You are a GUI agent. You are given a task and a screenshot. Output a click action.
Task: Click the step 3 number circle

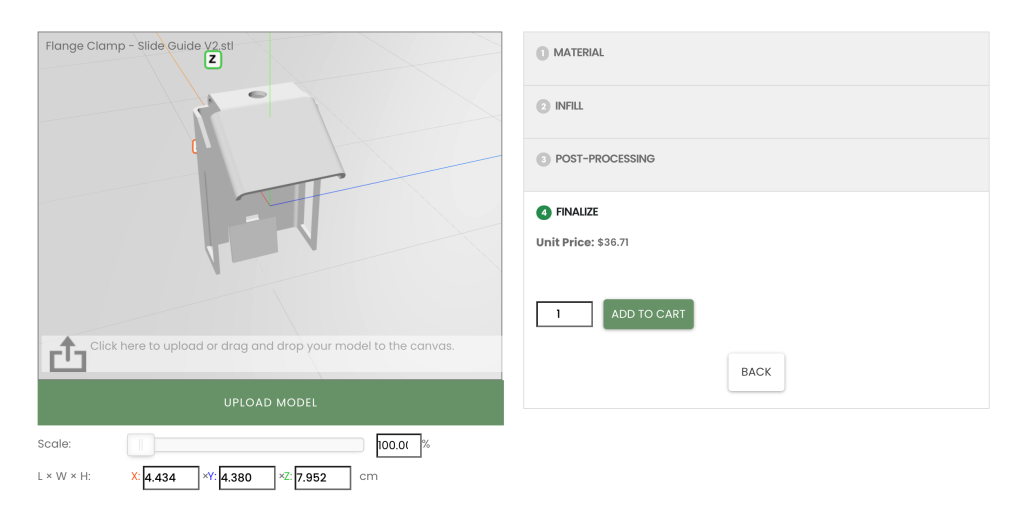click(x=543, y=159)
